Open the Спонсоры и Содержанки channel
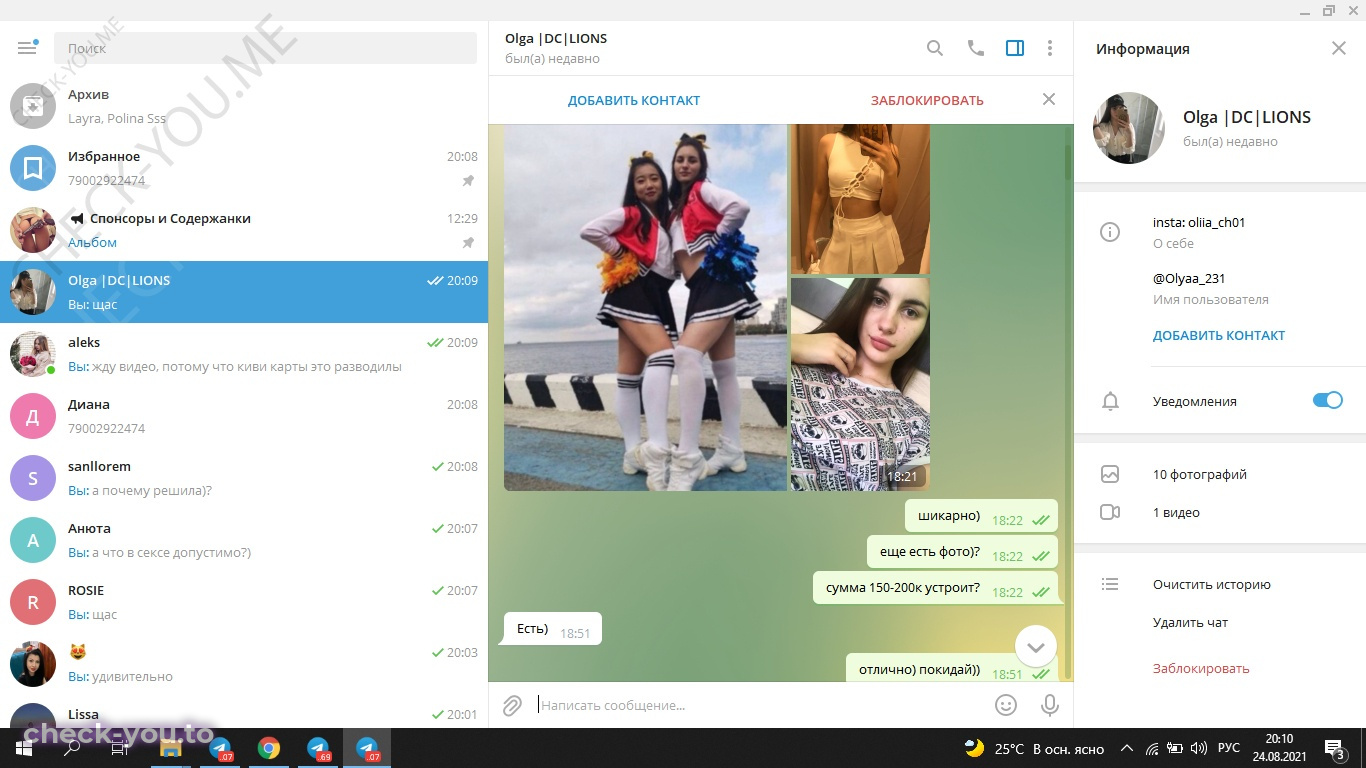The height and width of the screenshot is (768, 1366). [x=244, y=230]
